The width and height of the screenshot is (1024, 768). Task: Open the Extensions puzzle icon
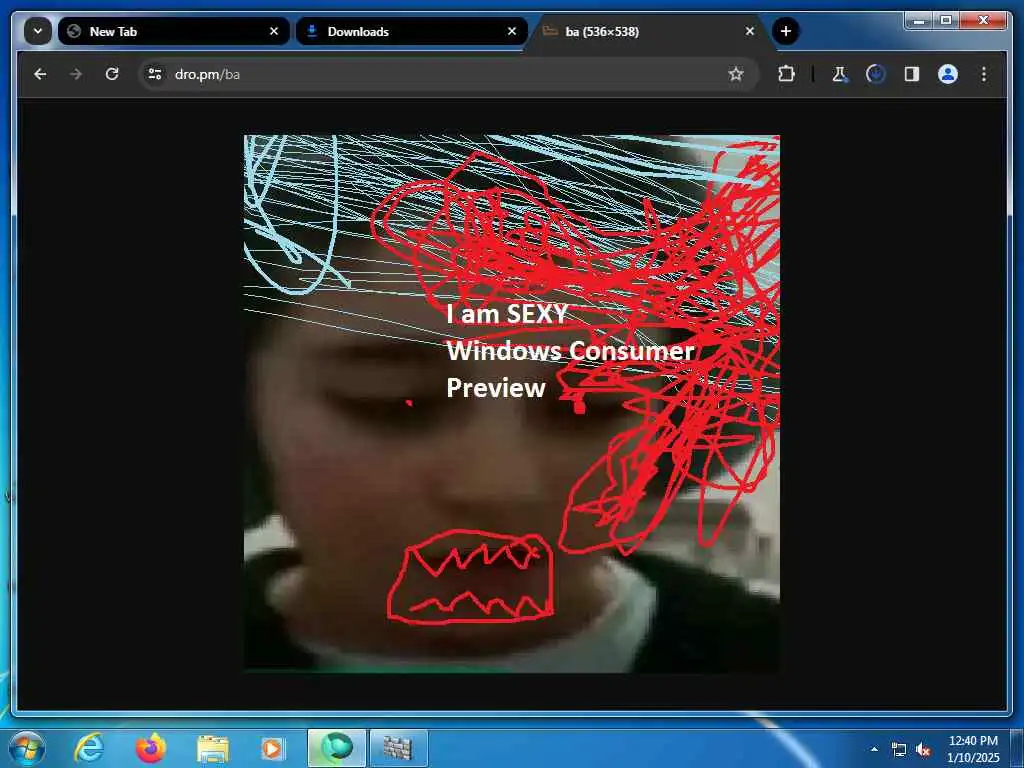[786, 74]
